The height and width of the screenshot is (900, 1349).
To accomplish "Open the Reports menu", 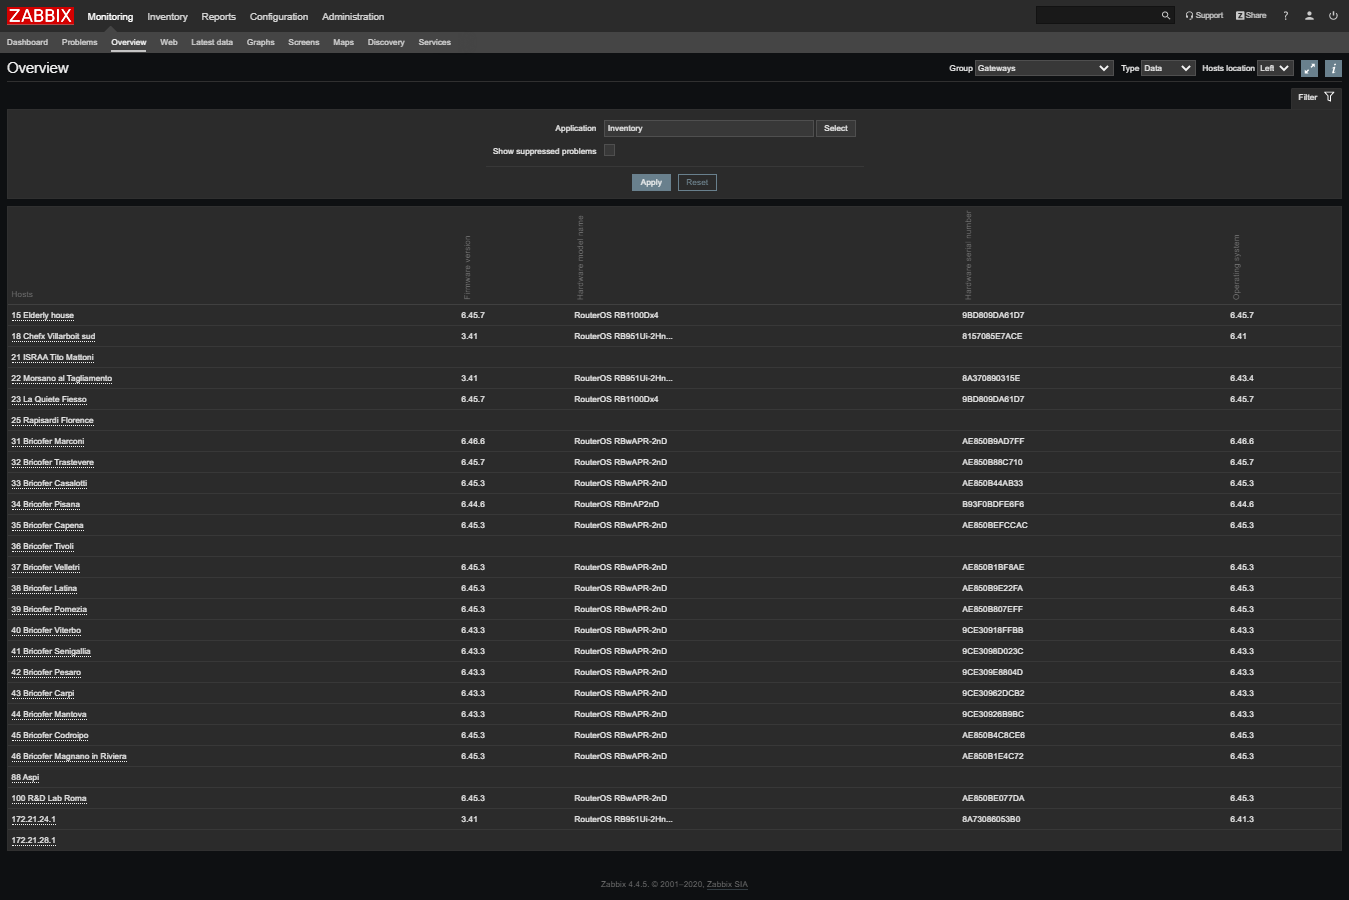I will click(x=218, y=17).
